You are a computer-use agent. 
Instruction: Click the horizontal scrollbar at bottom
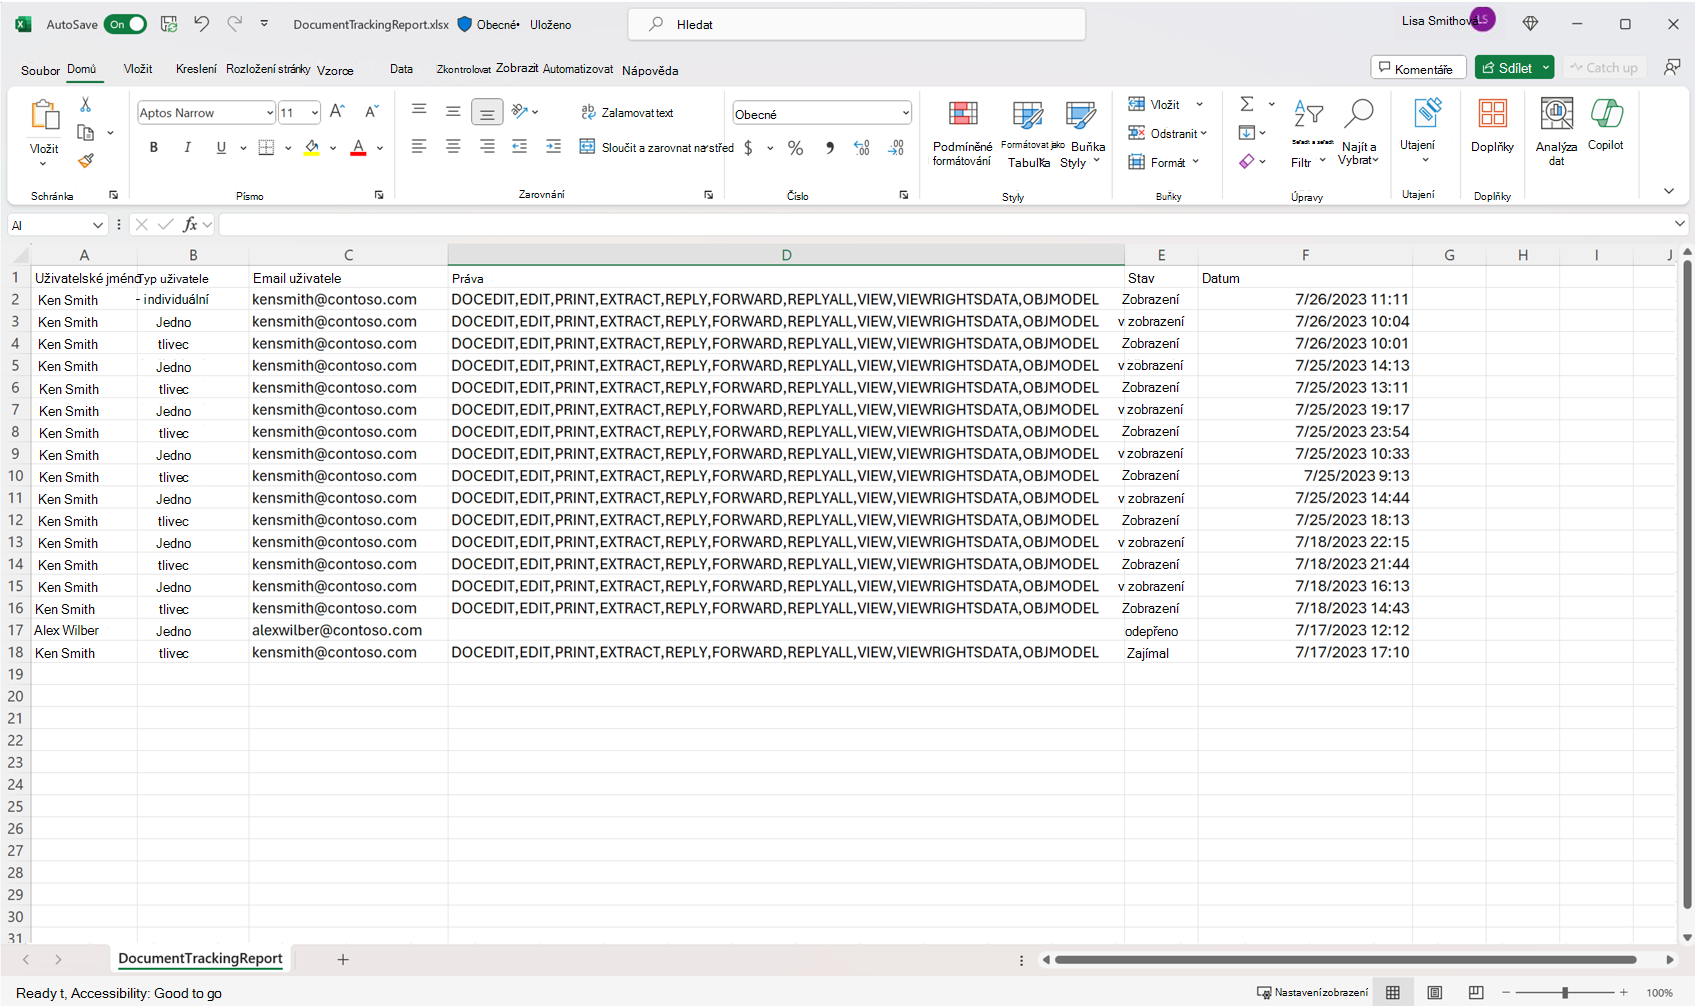point(1346,960)
